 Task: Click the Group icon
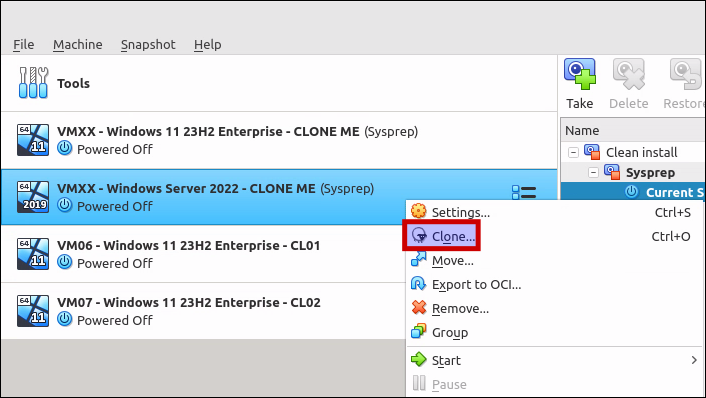click(419, 331)
